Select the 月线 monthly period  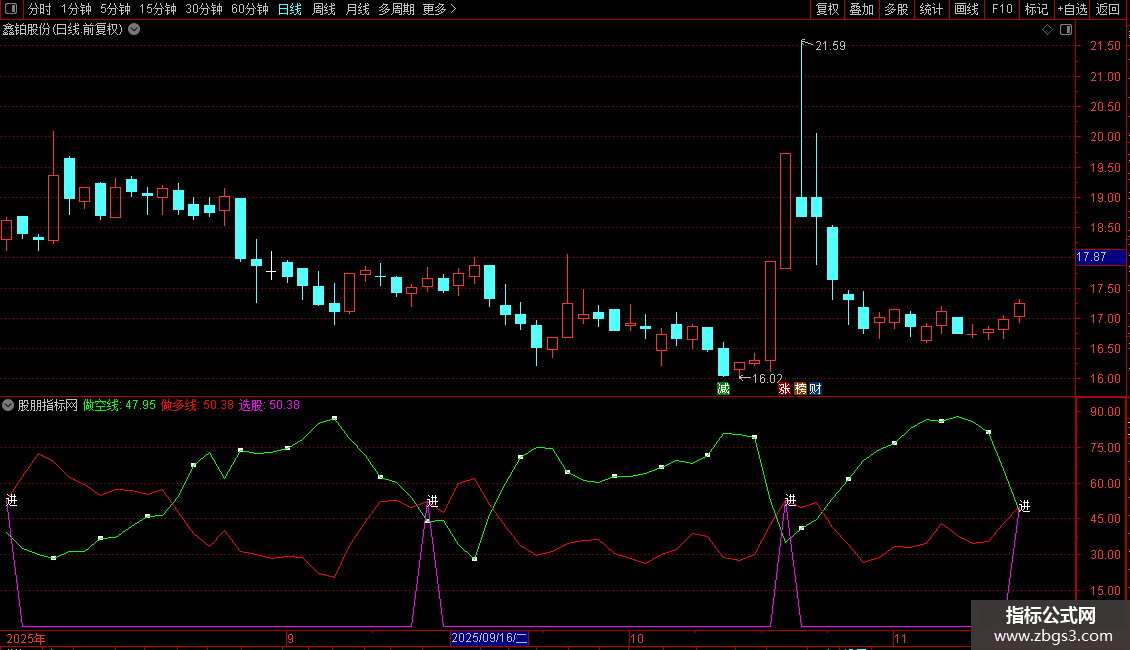[357, 9]
